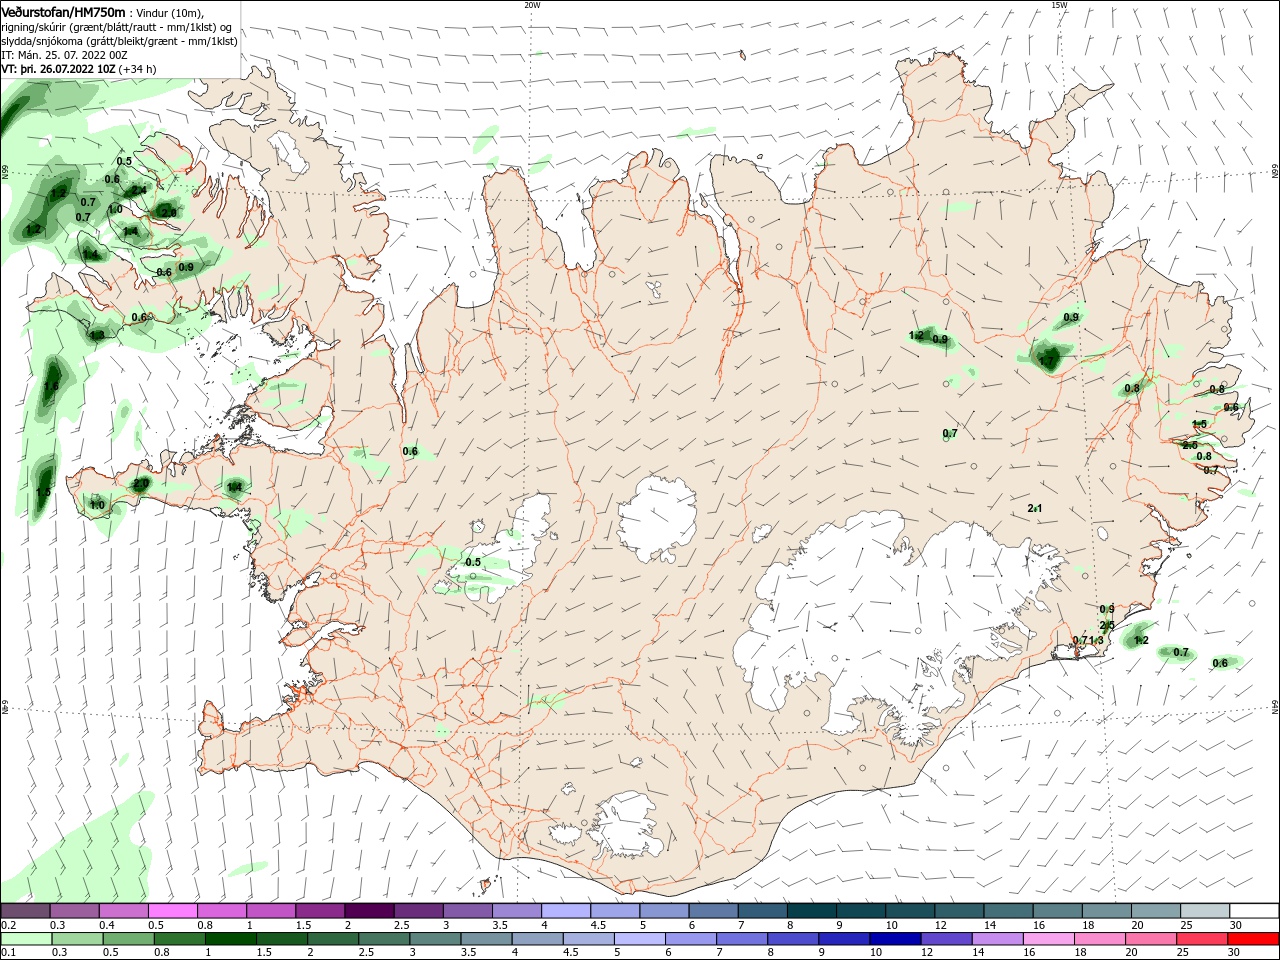Screen dimensions: 1280x960
Task: Click the 0.1 label under the green legend
Action: pyautogui.click(x=8, y=952)
